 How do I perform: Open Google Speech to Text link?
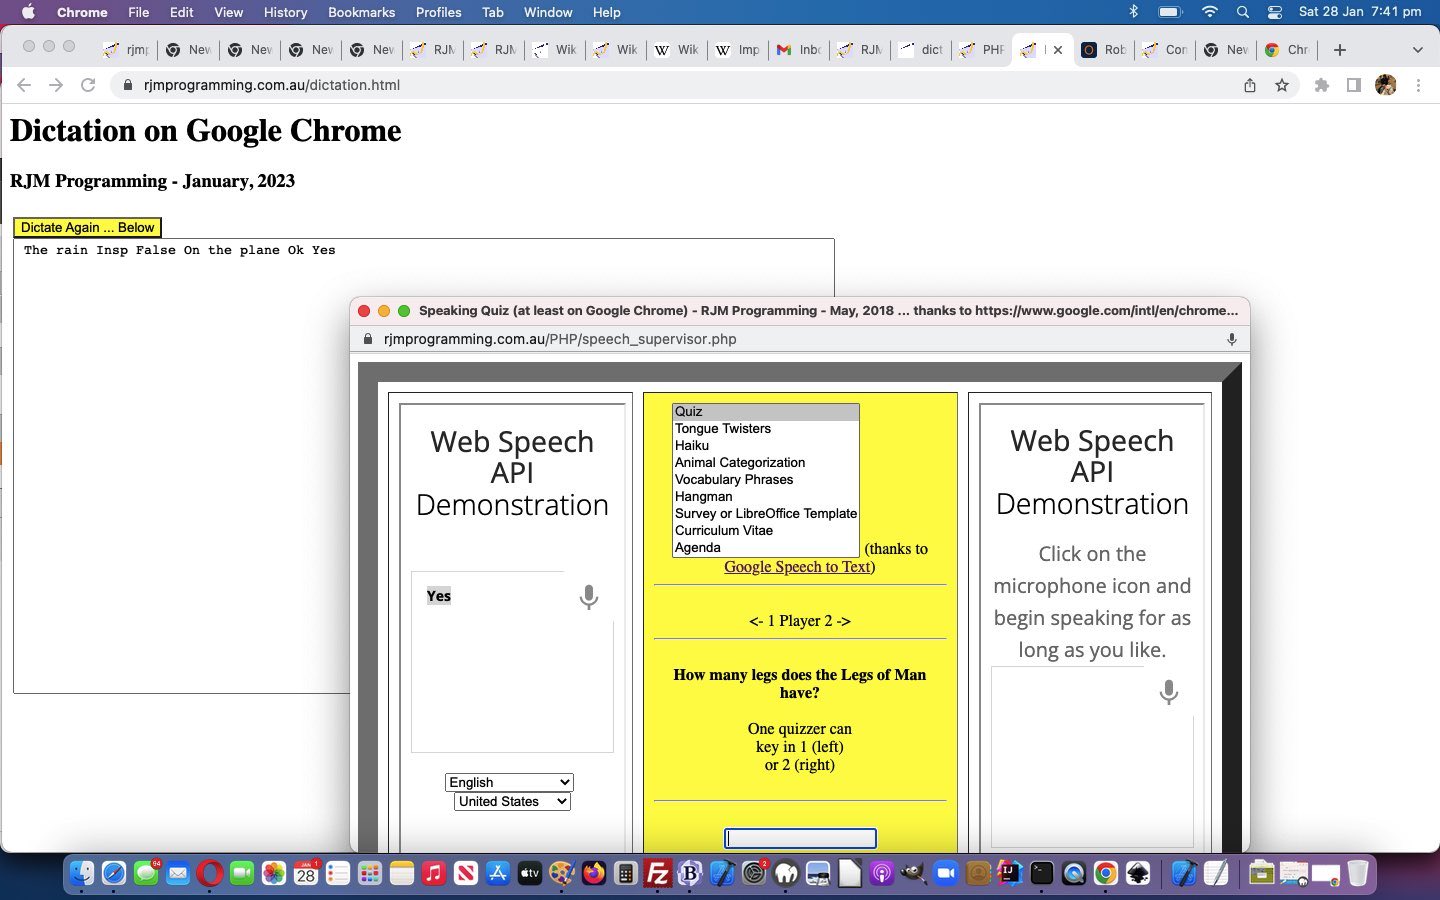tap(797, 567)
